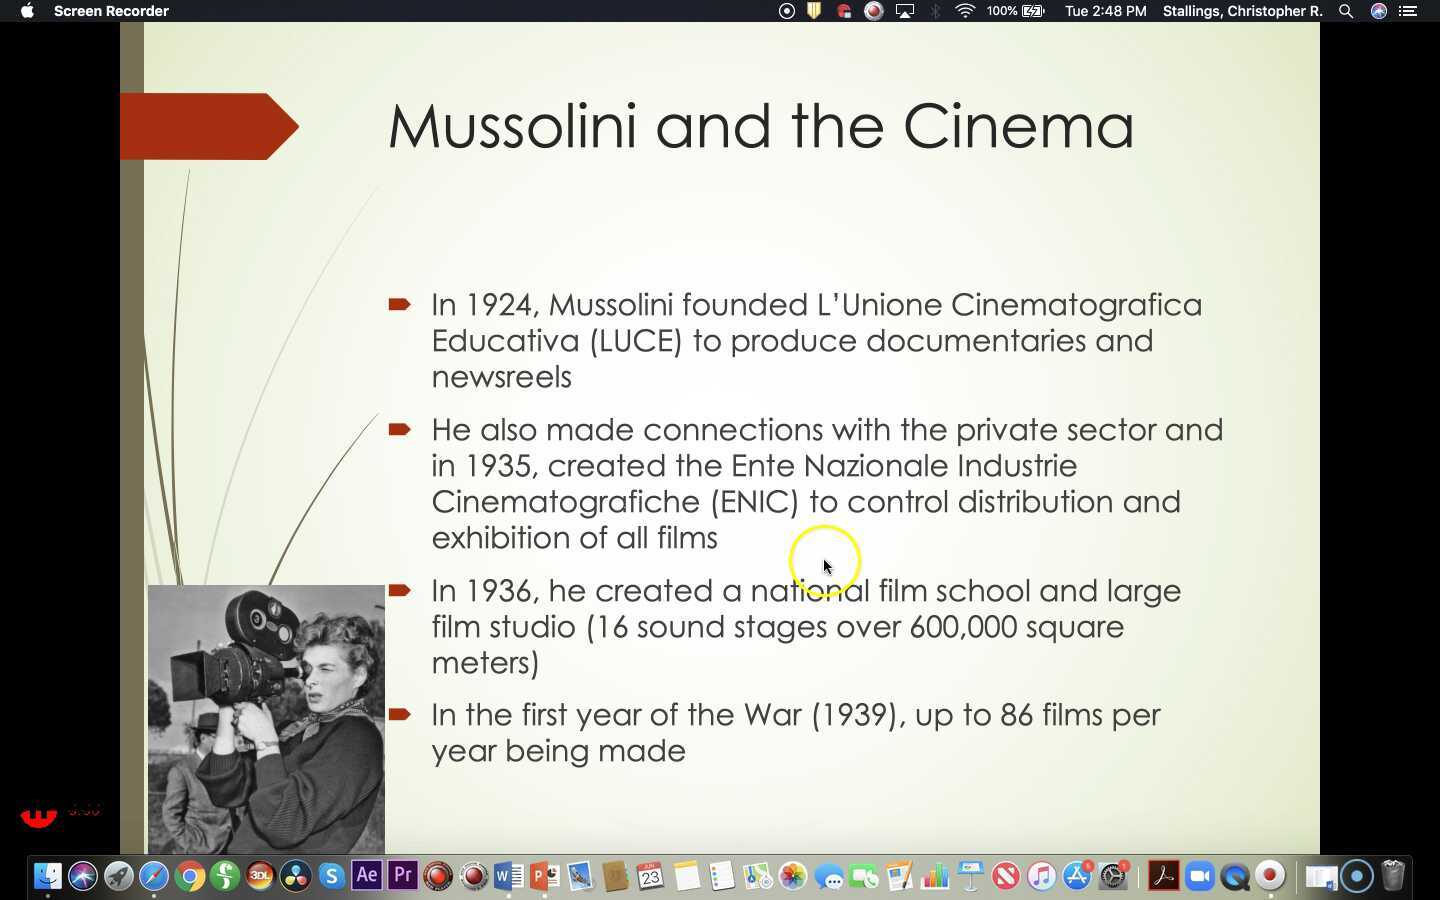
Task: Open the Wi-Fi status menu
Action: click(x=965, y=11)
